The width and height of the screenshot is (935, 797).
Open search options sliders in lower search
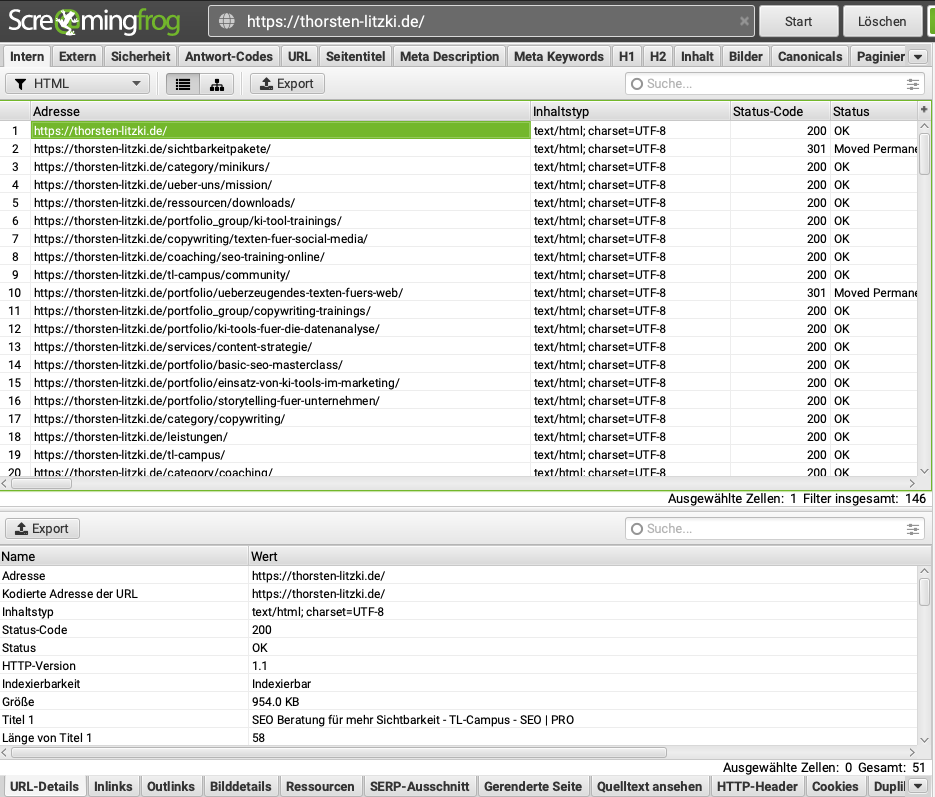coord(912,529)
